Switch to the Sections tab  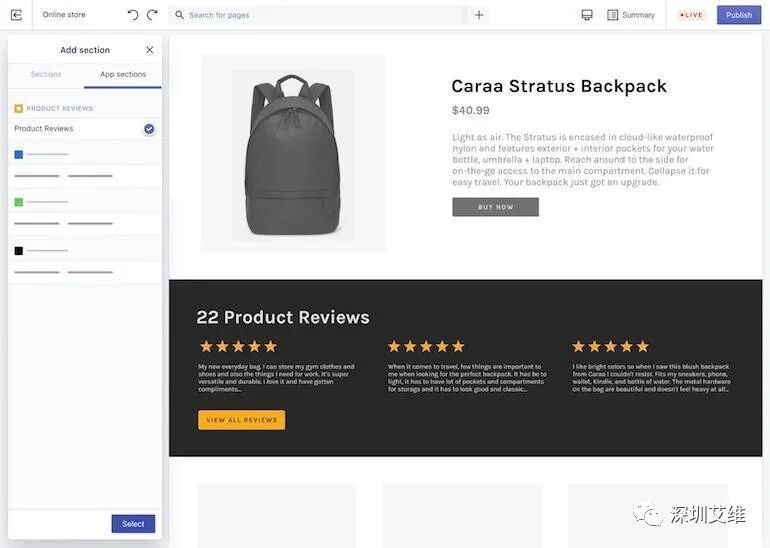[46, 74]
